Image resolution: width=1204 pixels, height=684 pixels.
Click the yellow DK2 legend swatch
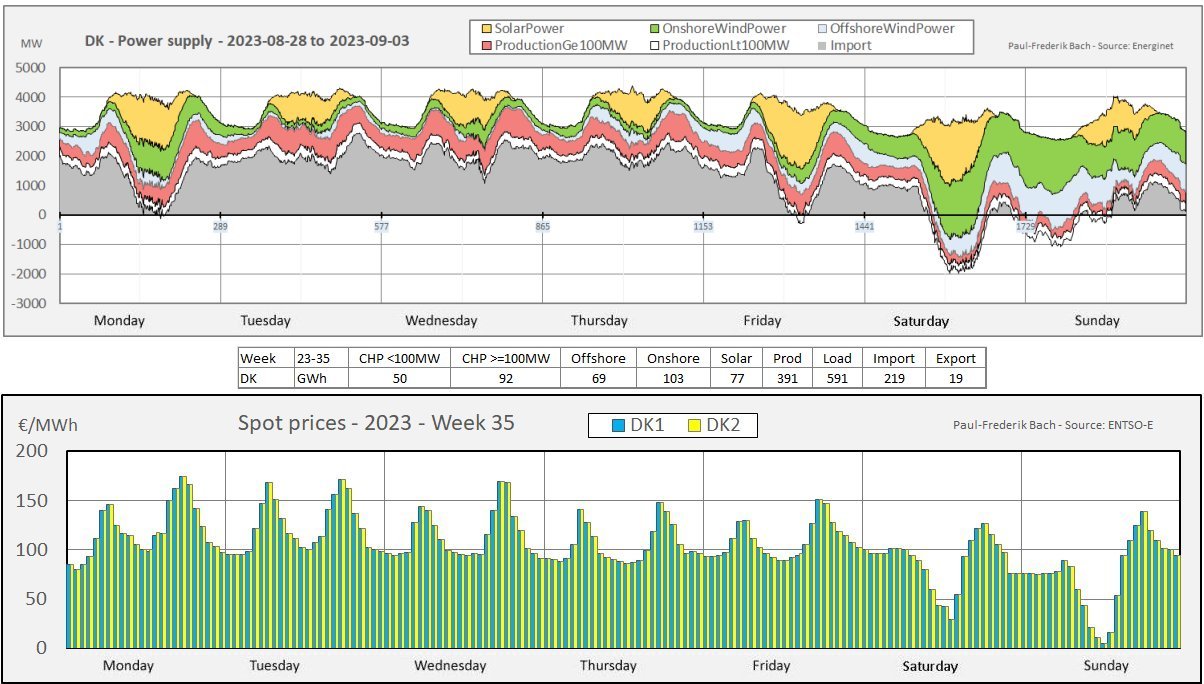[x=695, y=426]
